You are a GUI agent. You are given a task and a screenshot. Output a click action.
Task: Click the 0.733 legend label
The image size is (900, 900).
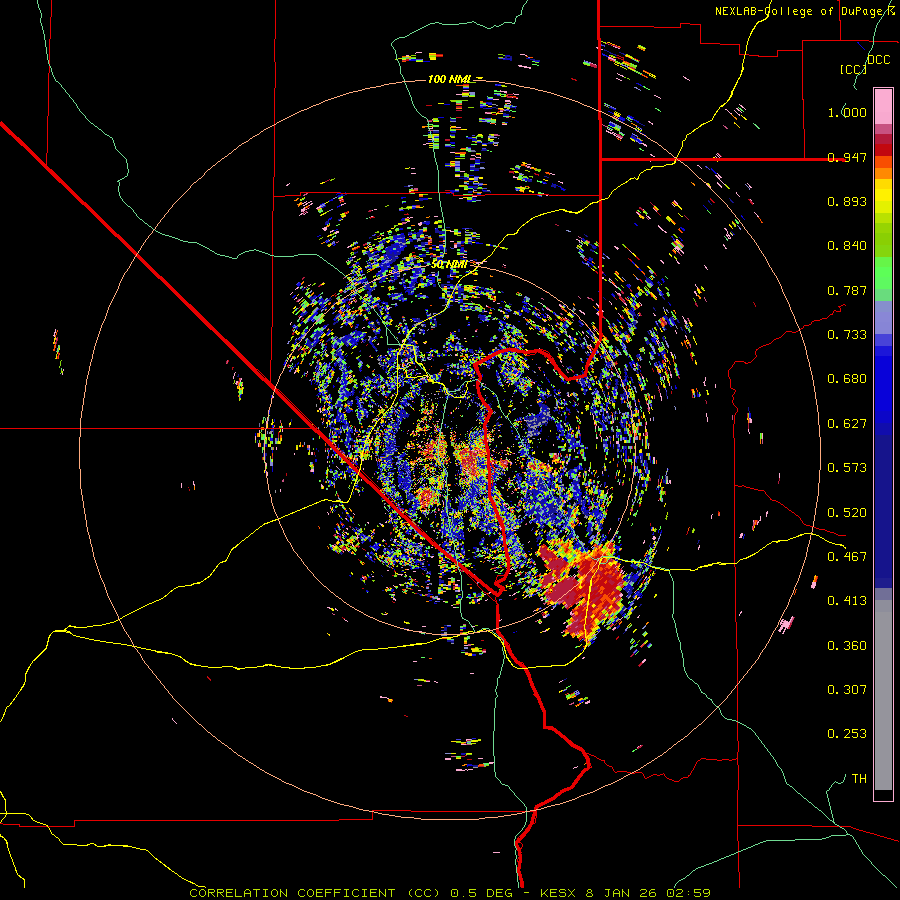click(847, 335)
